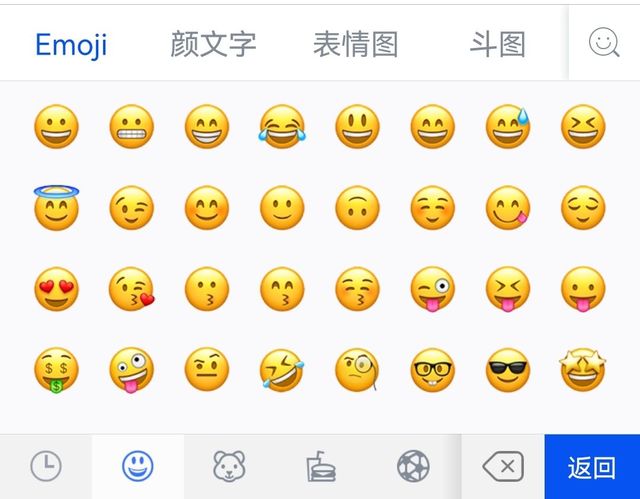This screenshot has height=499, width=640.
Task: Insert the halo angel face emoji
Action: pos(56,207)
